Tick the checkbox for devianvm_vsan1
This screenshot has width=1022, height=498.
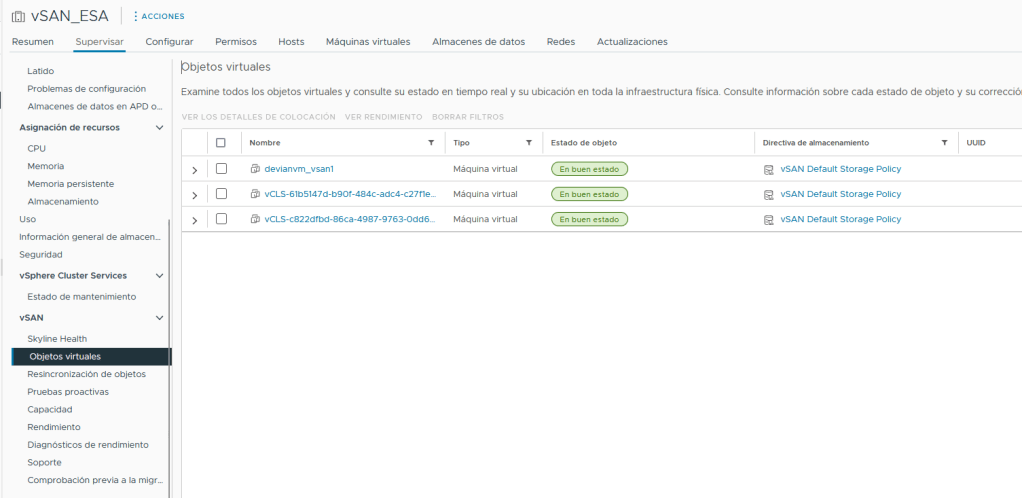[221, 168]
